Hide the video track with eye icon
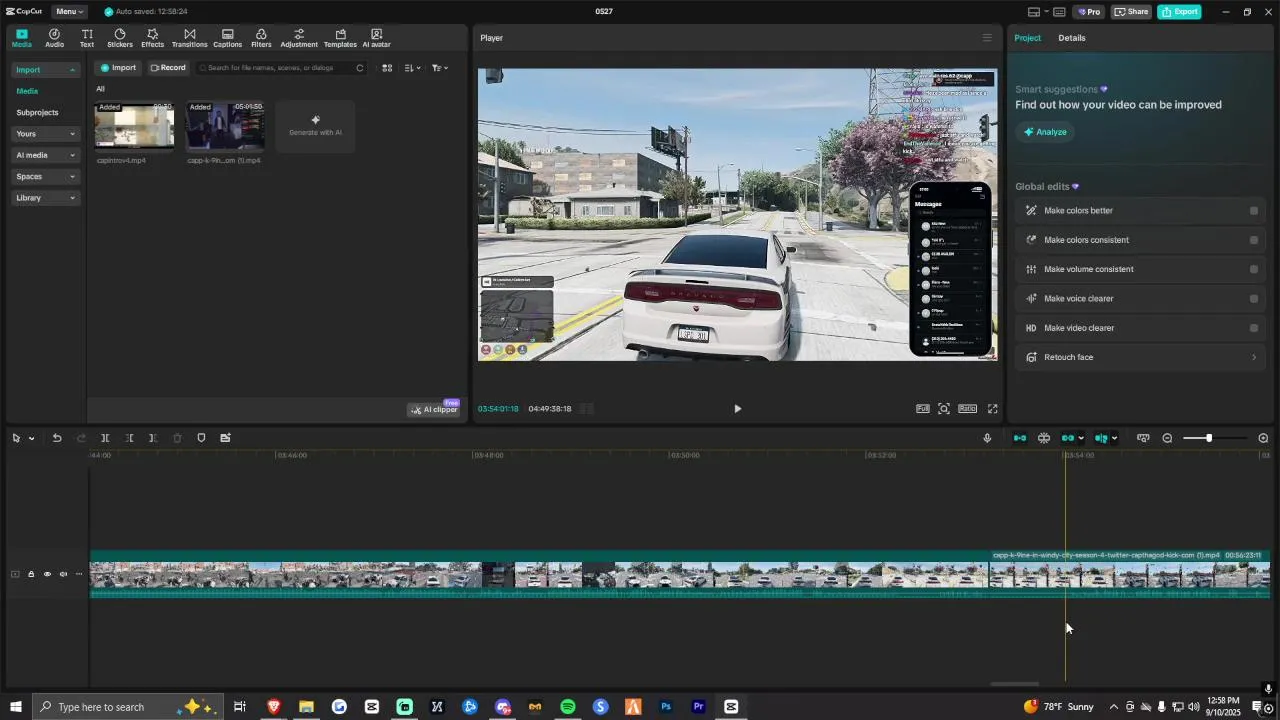The width and height of the screenshot is (1280, 720). click(x=47, y=574)
